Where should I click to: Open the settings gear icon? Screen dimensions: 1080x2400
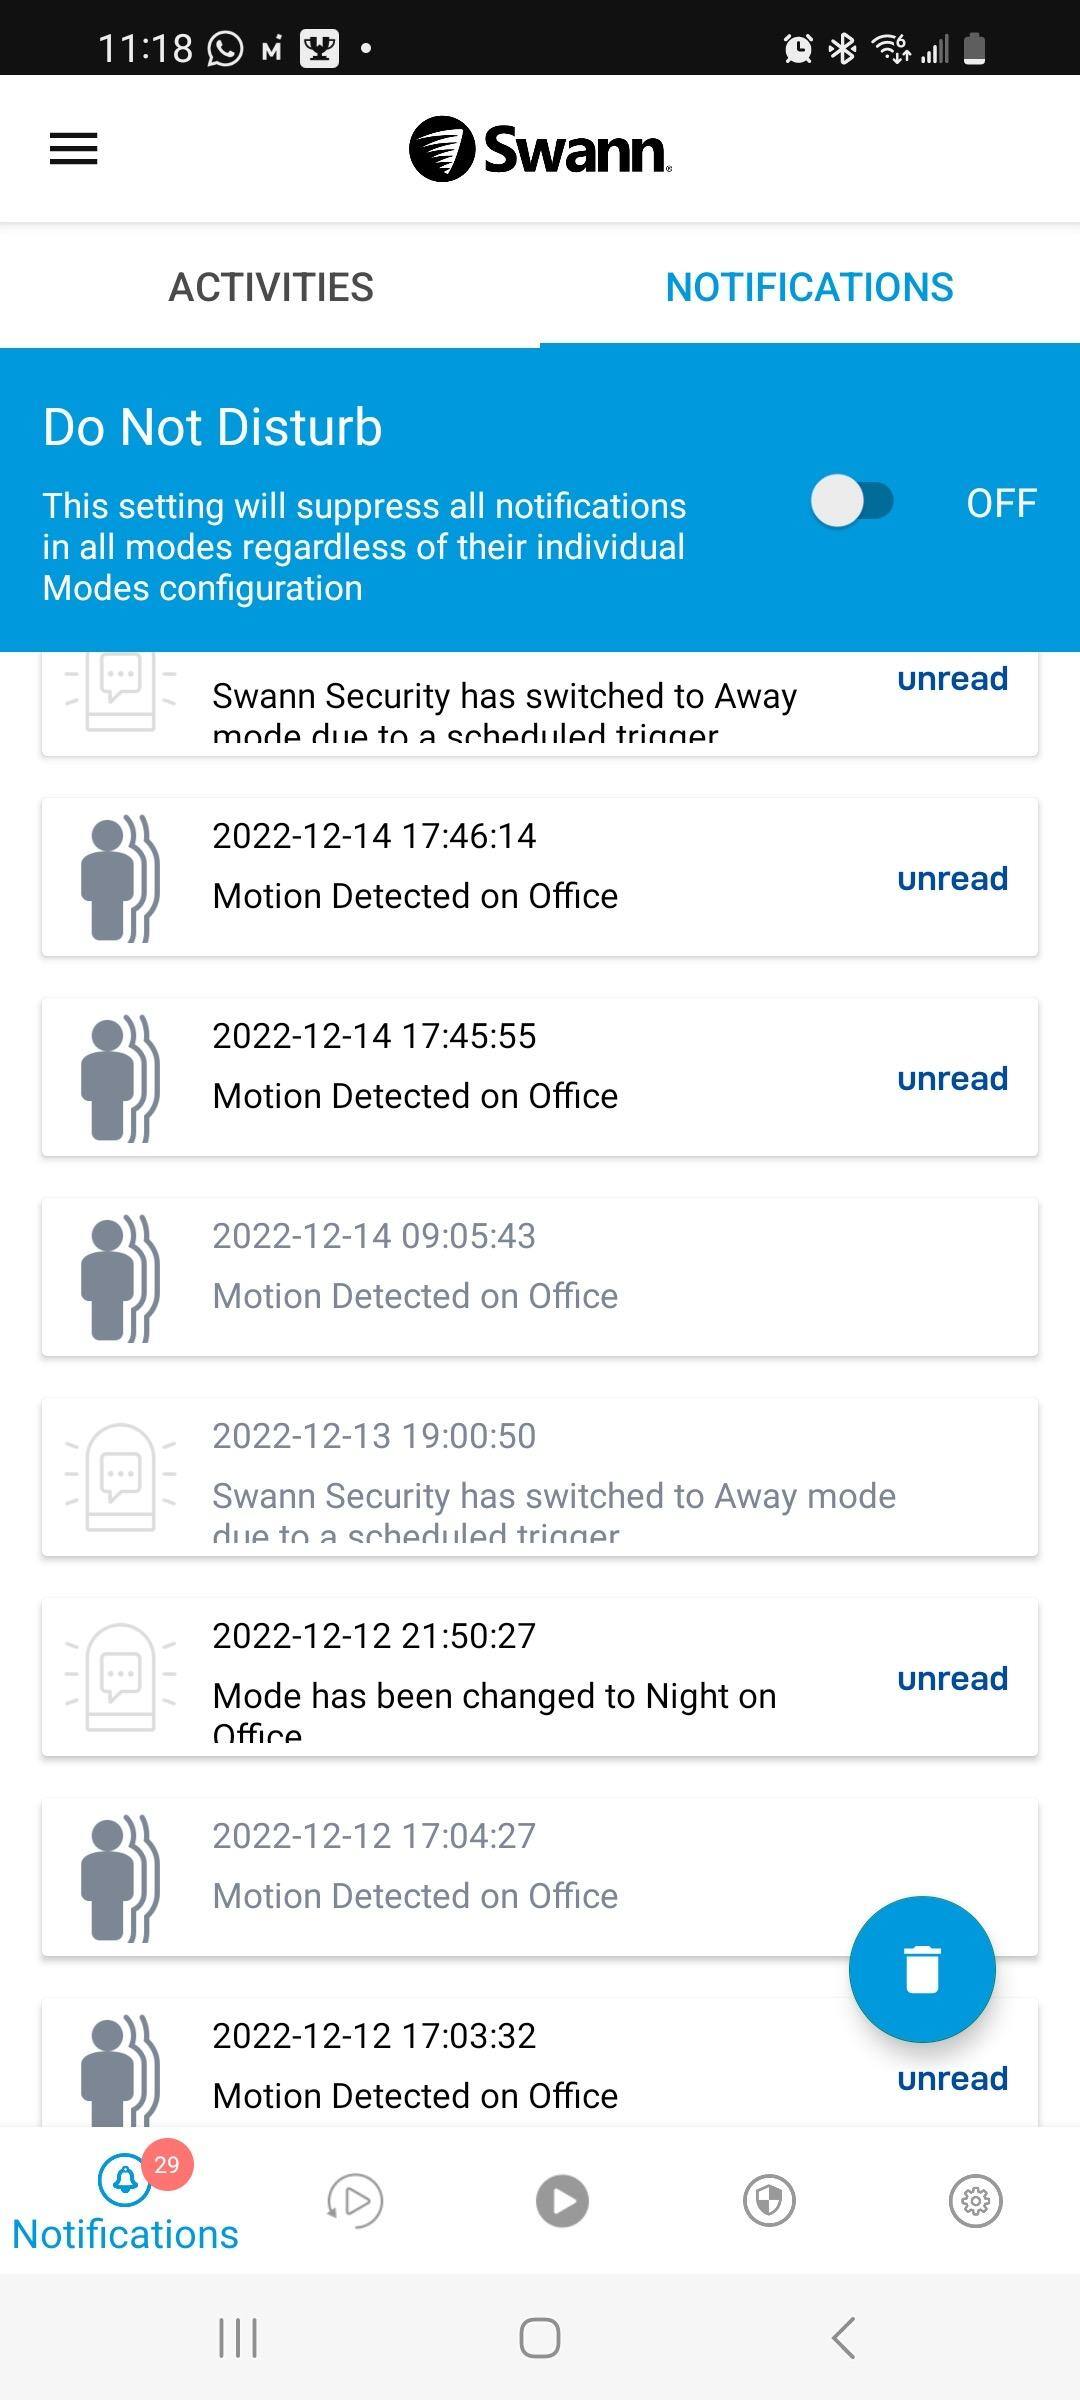pos(975,2201)
